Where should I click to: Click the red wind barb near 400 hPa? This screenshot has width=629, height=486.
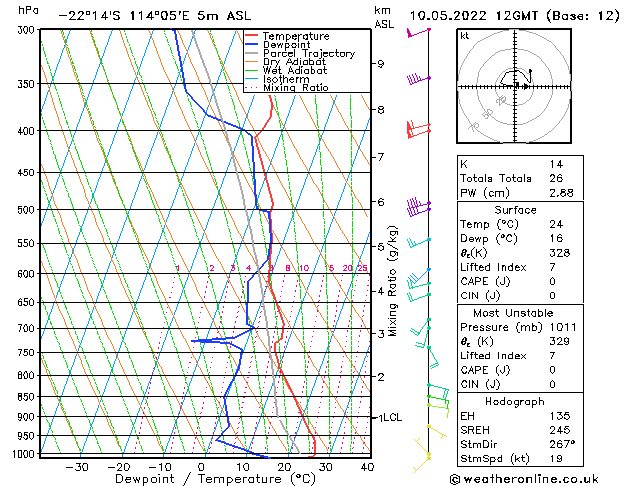(419, 129)
